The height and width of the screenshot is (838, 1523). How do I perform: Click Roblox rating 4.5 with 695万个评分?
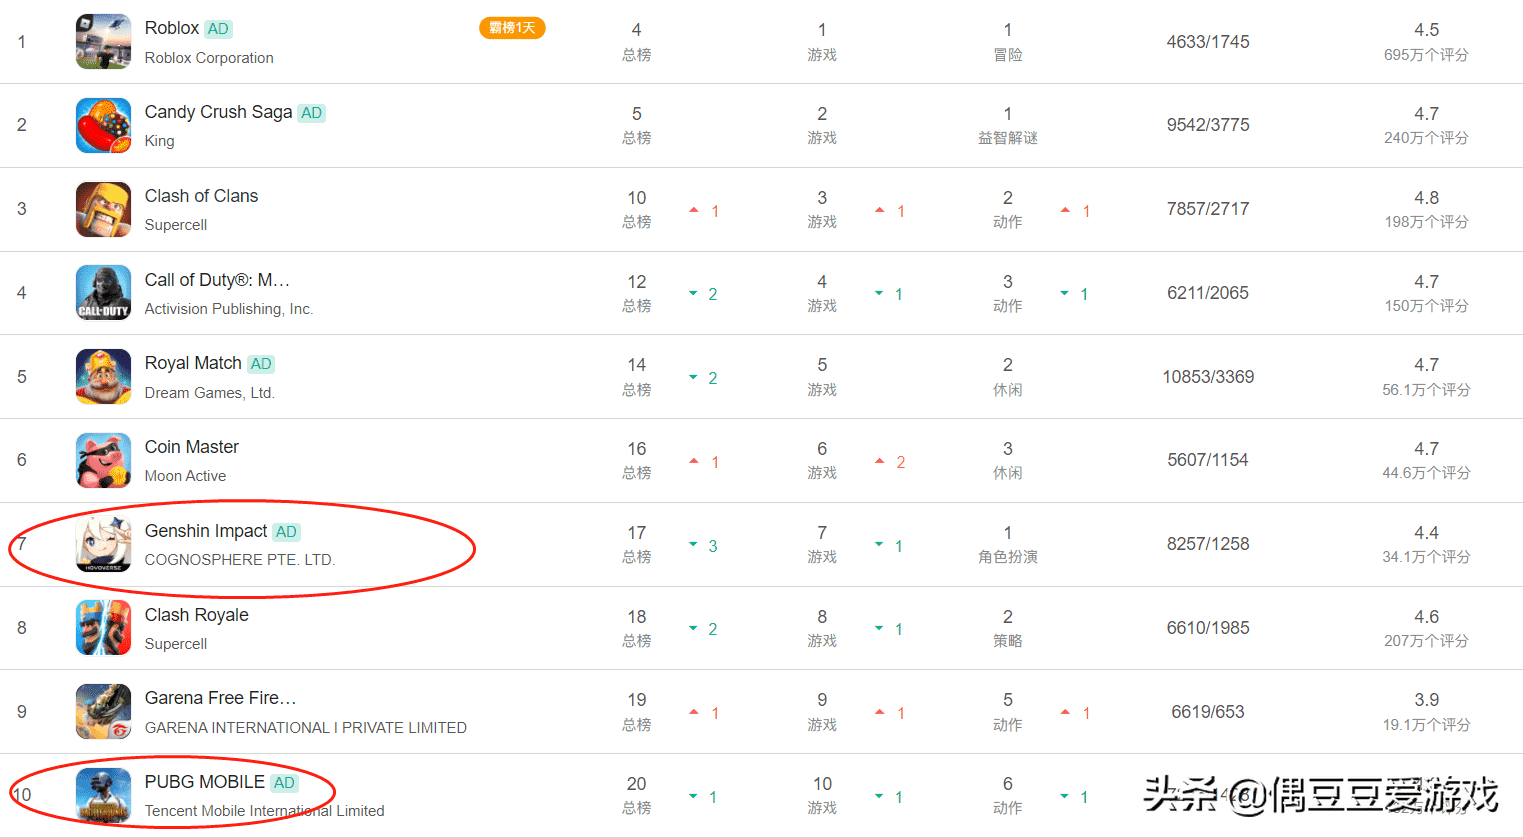point(1427,42)
